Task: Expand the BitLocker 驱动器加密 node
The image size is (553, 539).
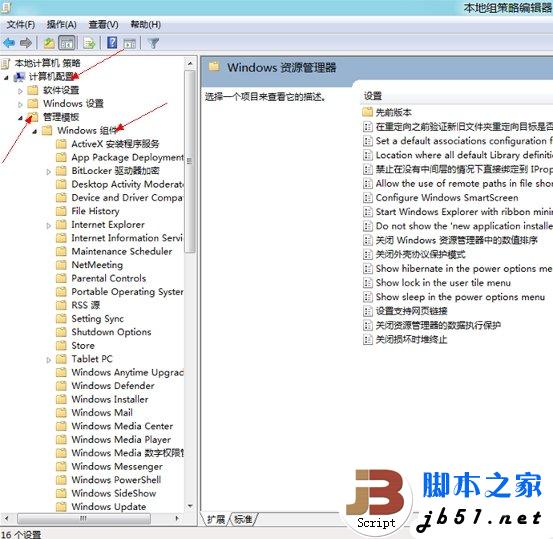Action: click(49, 172)
